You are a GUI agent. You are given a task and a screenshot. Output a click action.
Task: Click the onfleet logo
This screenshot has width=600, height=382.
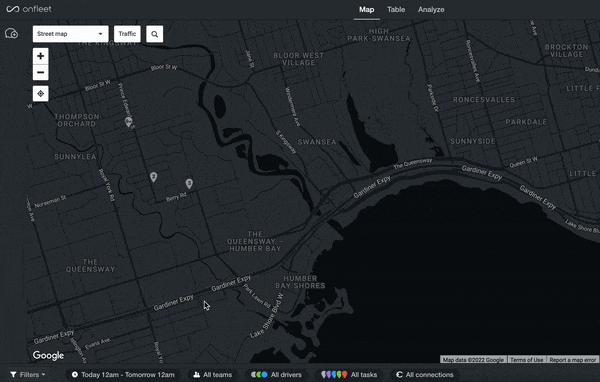29,9
